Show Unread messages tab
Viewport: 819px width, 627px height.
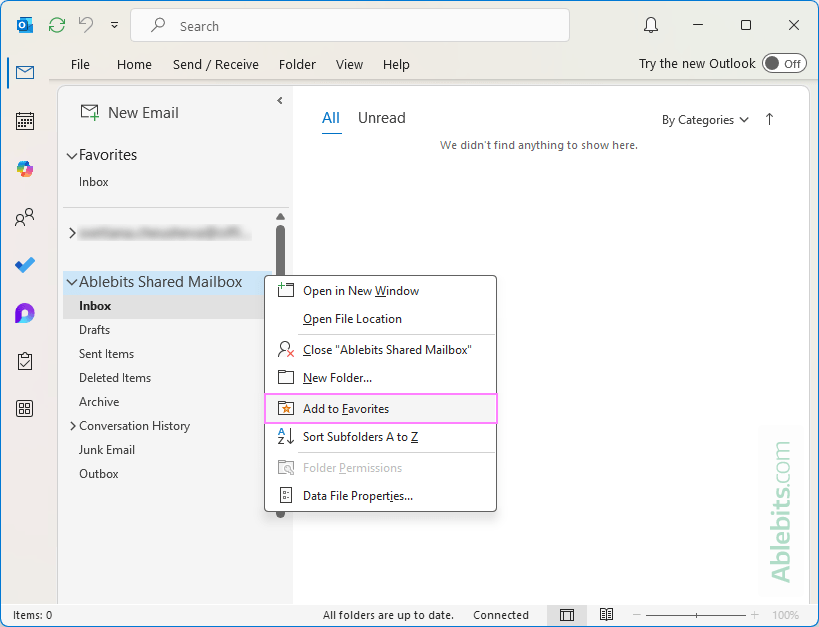coord(381,118)
